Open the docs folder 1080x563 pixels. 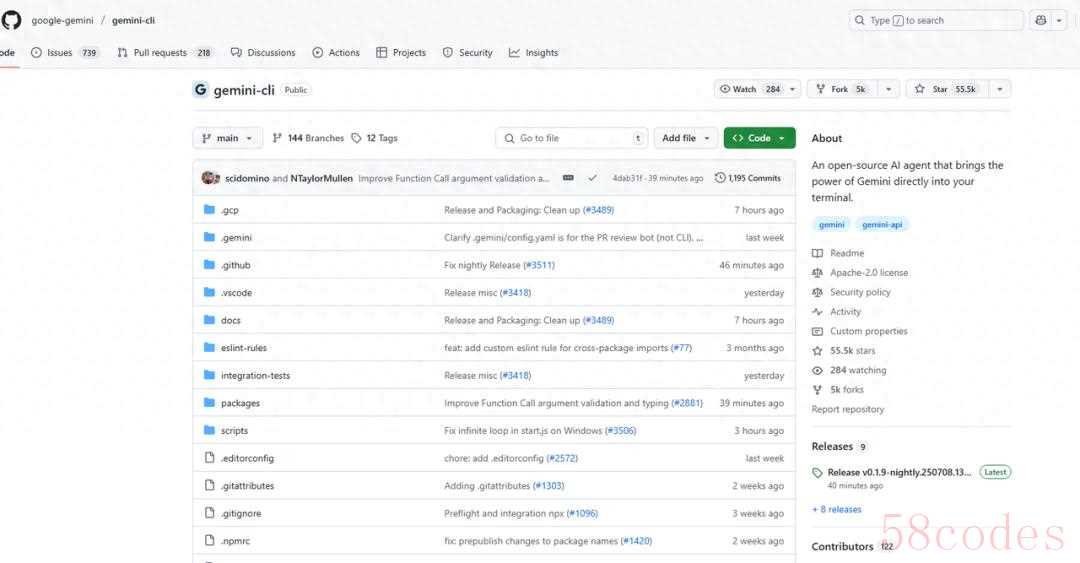pos(231,320)
